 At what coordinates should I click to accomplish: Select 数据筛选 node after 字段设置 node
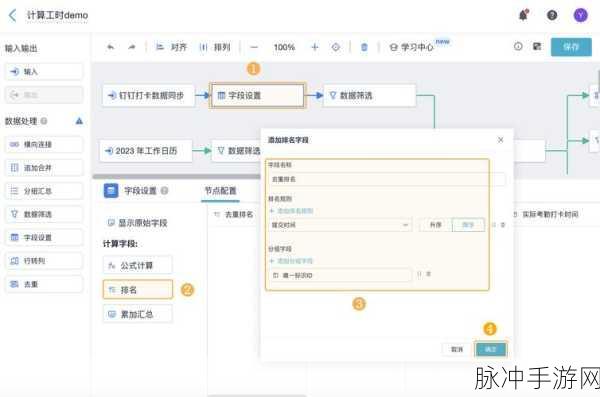pyautogui.click(x=370, y=95)
